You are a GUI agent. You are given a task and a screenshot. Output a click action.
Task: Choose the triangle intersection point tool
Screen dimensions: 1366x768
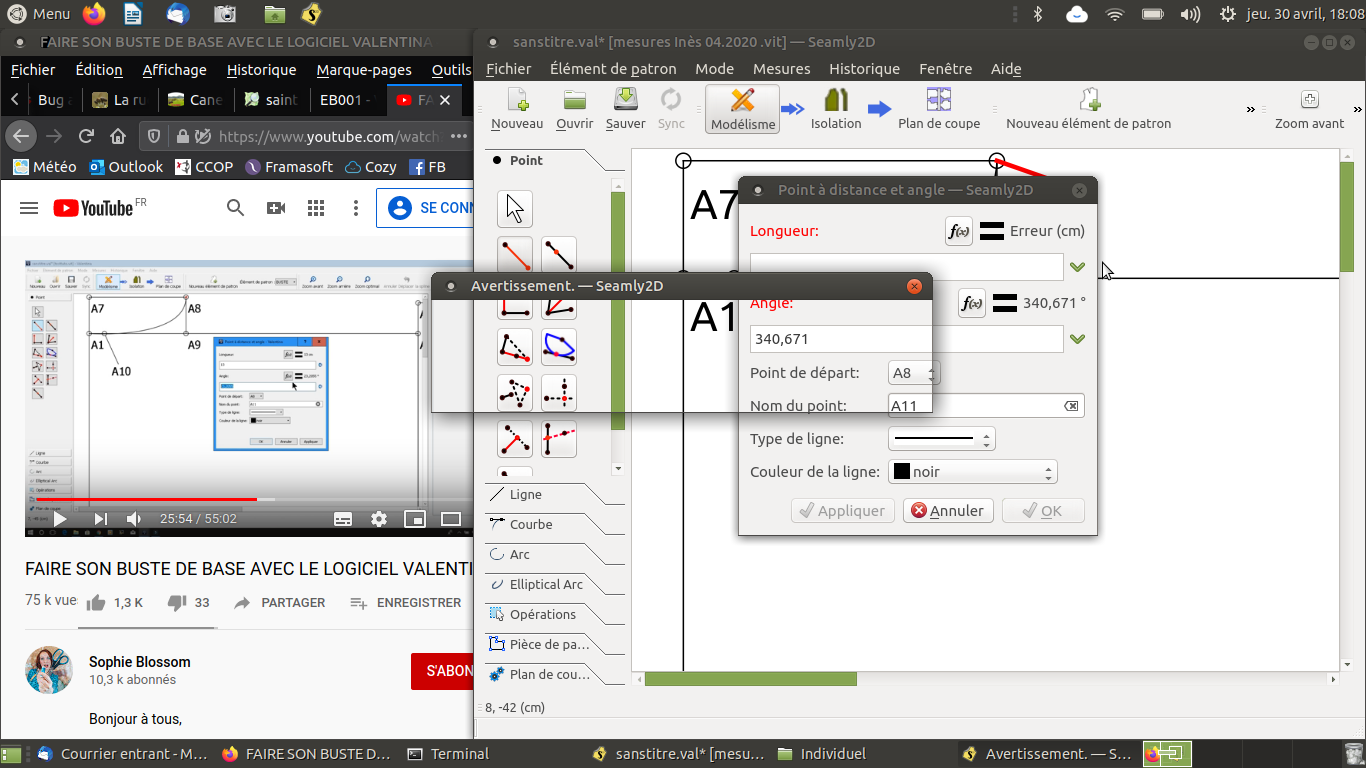[x=515, y=393]
